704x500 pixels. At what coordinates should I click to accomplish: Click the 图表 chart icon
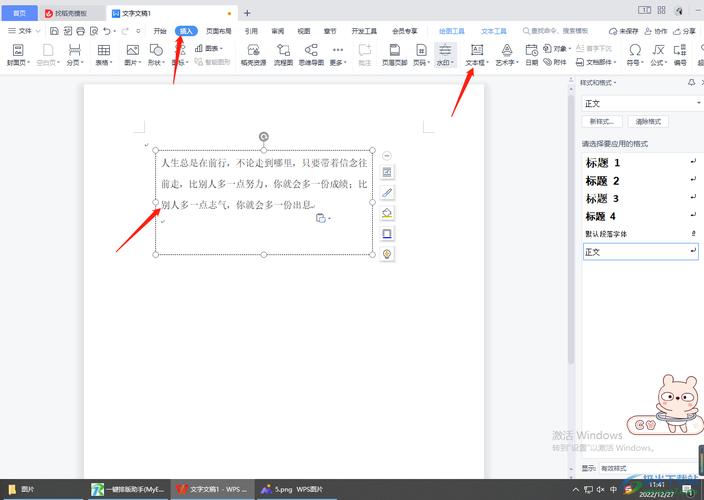(209, 48)
